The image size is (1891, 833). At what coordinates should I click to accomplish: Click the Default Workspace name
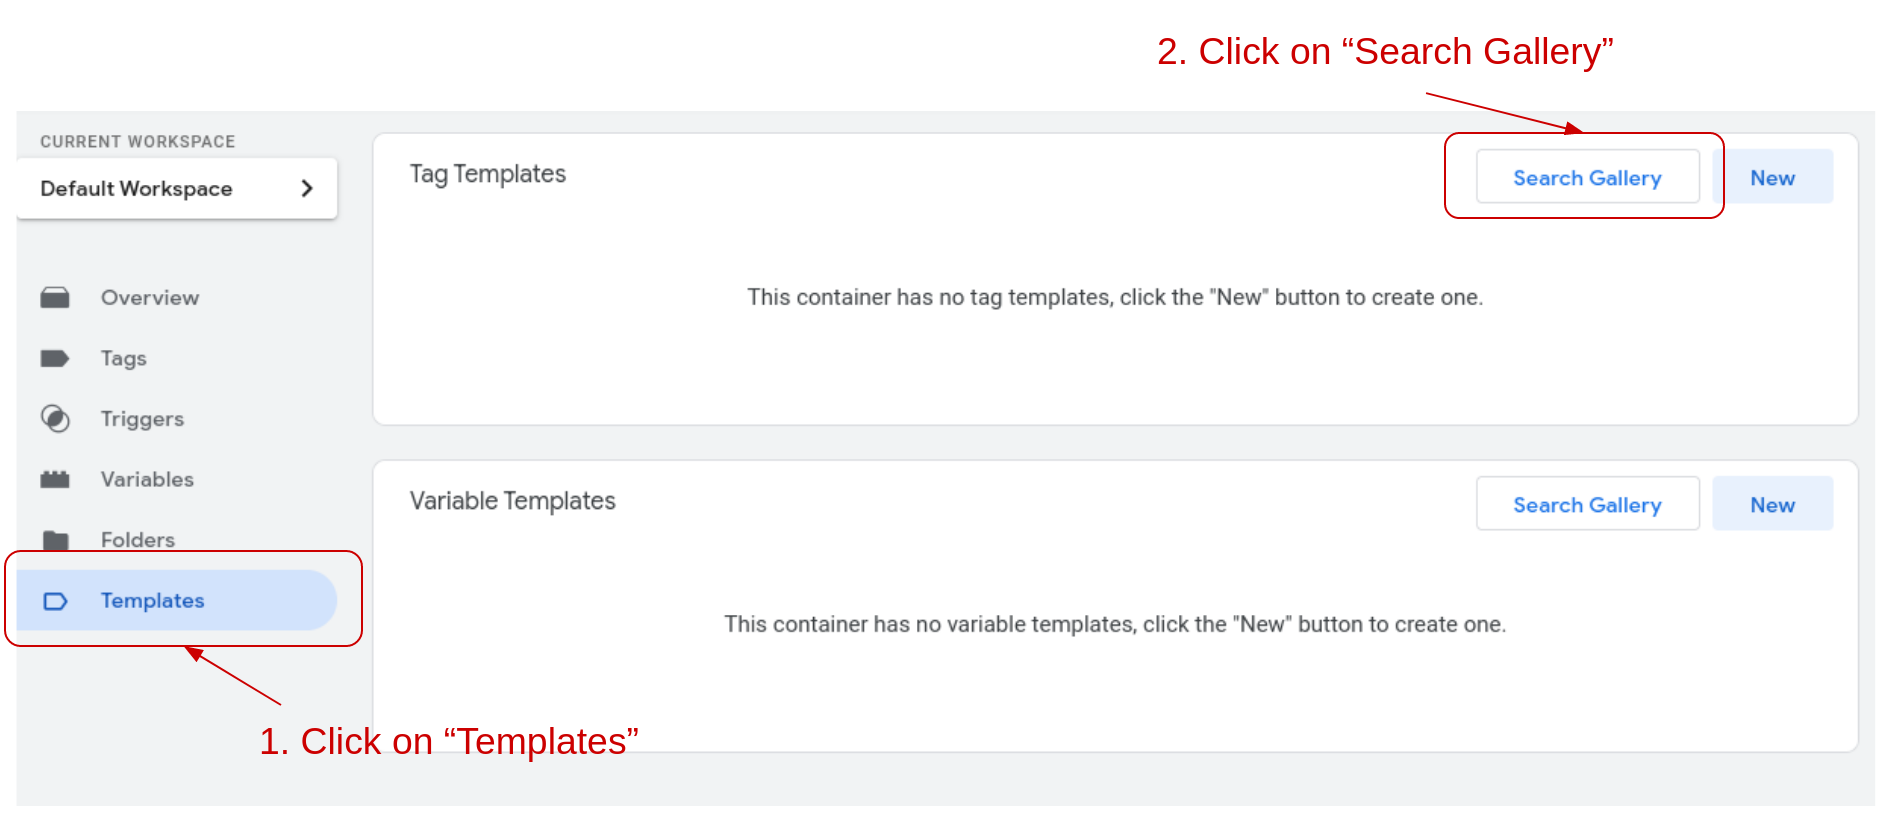(135, 188)
